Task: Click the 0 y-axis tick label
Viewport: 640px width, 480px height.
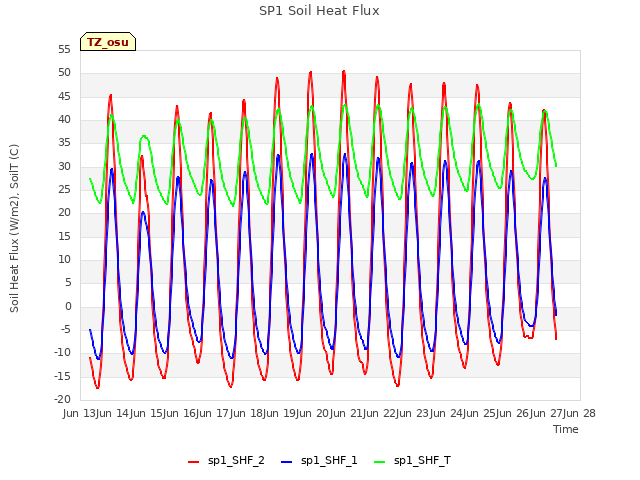Action: 68,307
